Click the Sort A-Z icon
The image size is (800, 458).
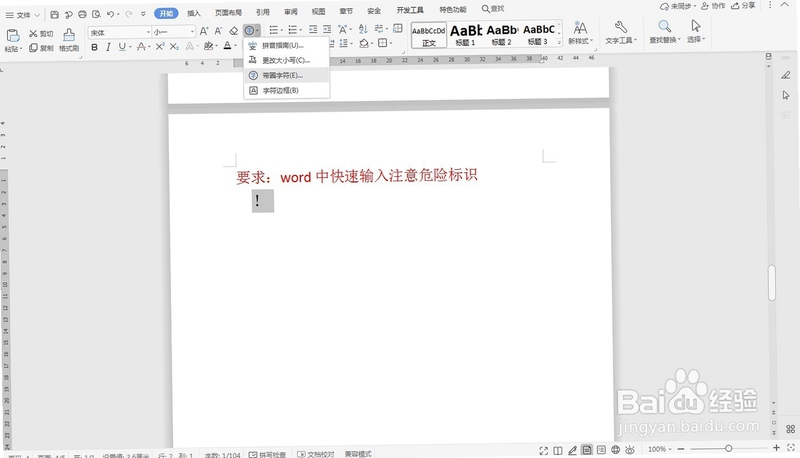tap(363, 29)
